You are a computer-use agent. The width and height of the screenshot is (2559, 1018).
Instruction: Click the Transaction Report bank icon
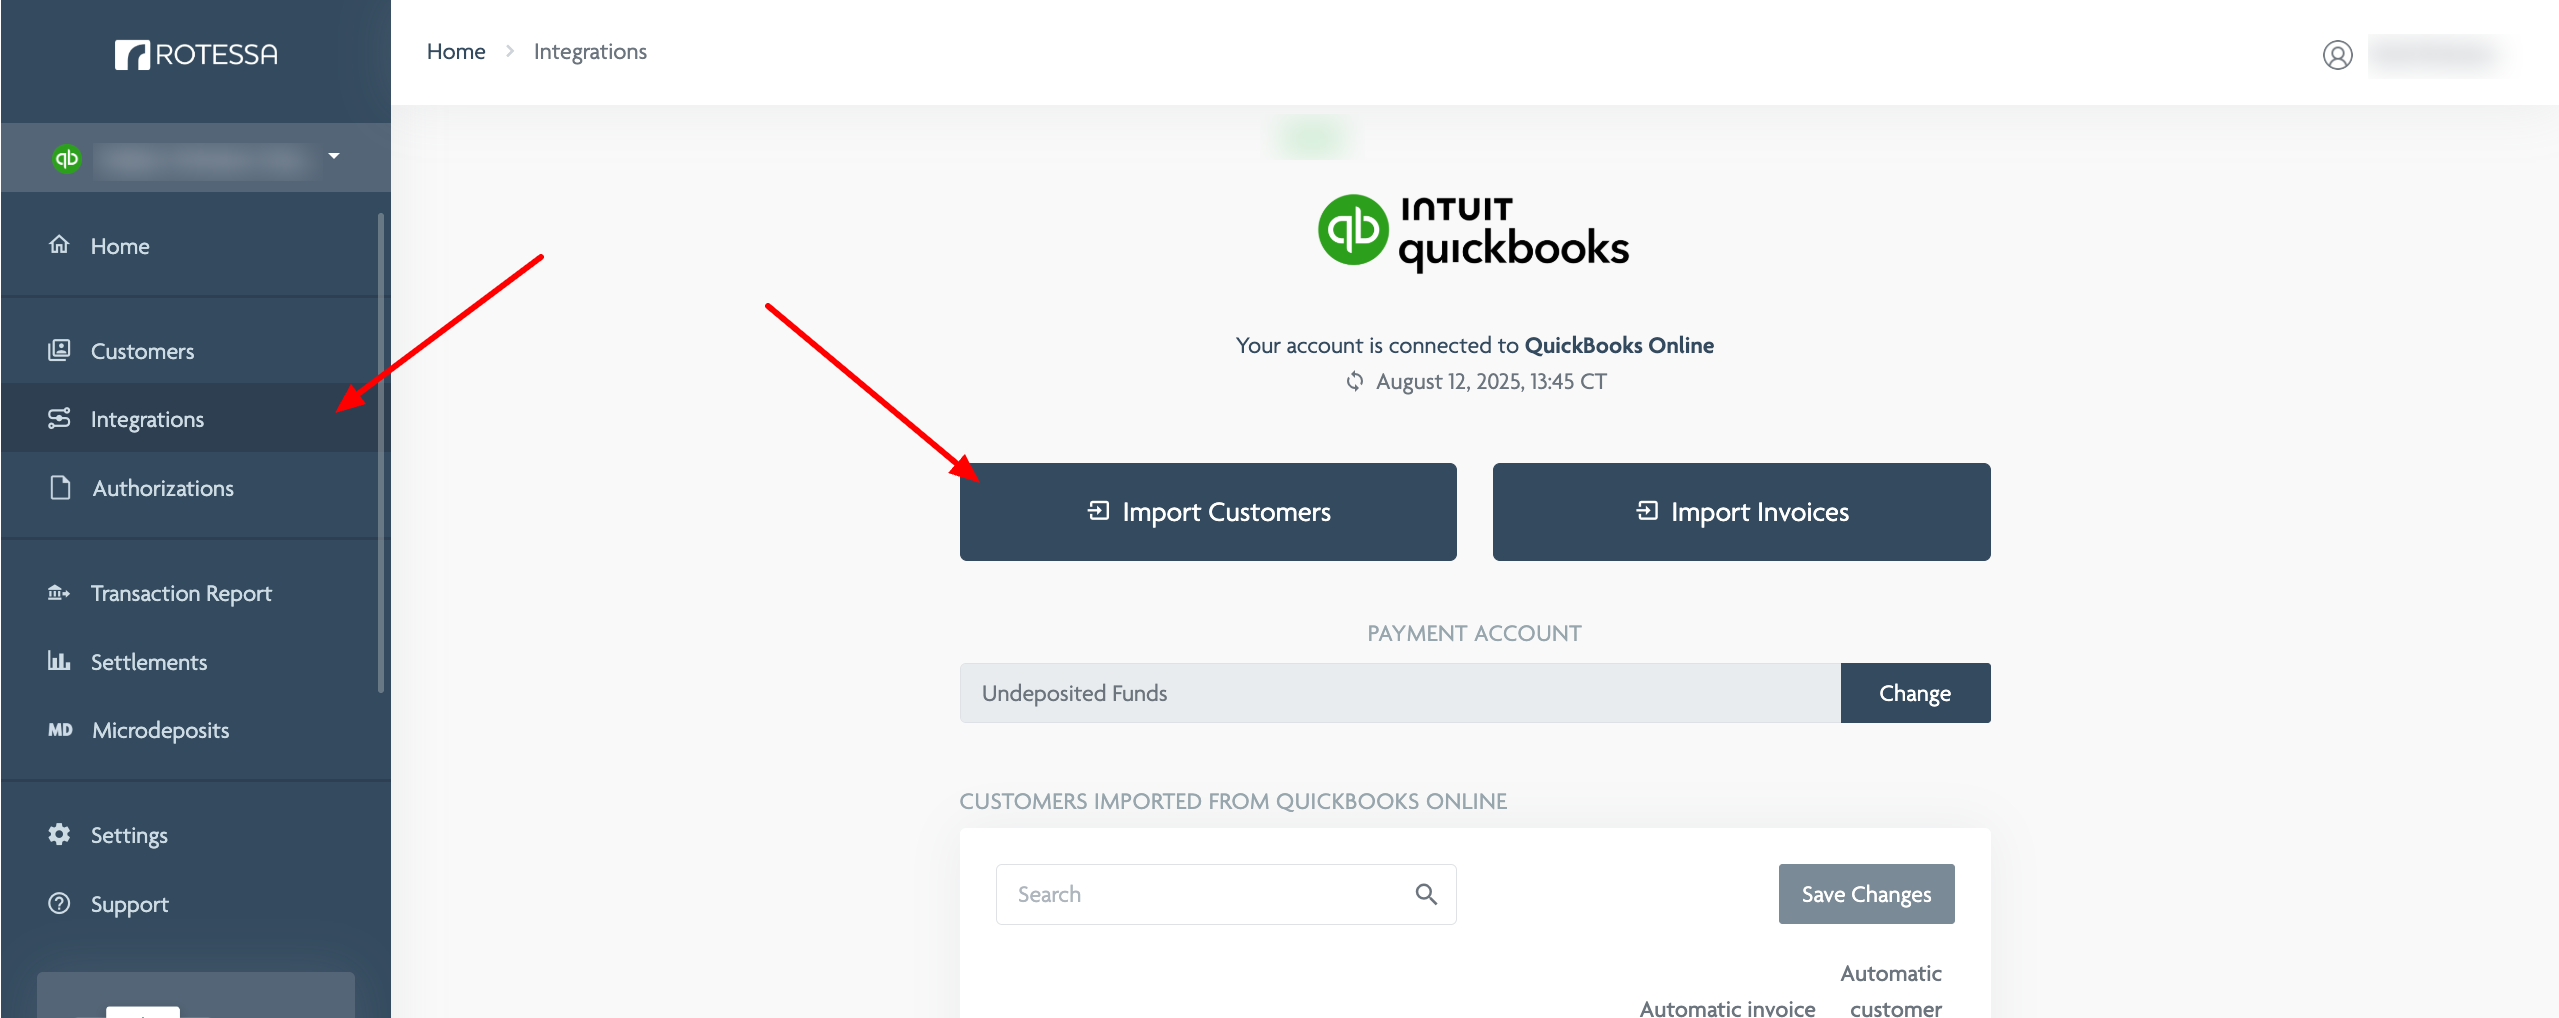tap(59, 593)
